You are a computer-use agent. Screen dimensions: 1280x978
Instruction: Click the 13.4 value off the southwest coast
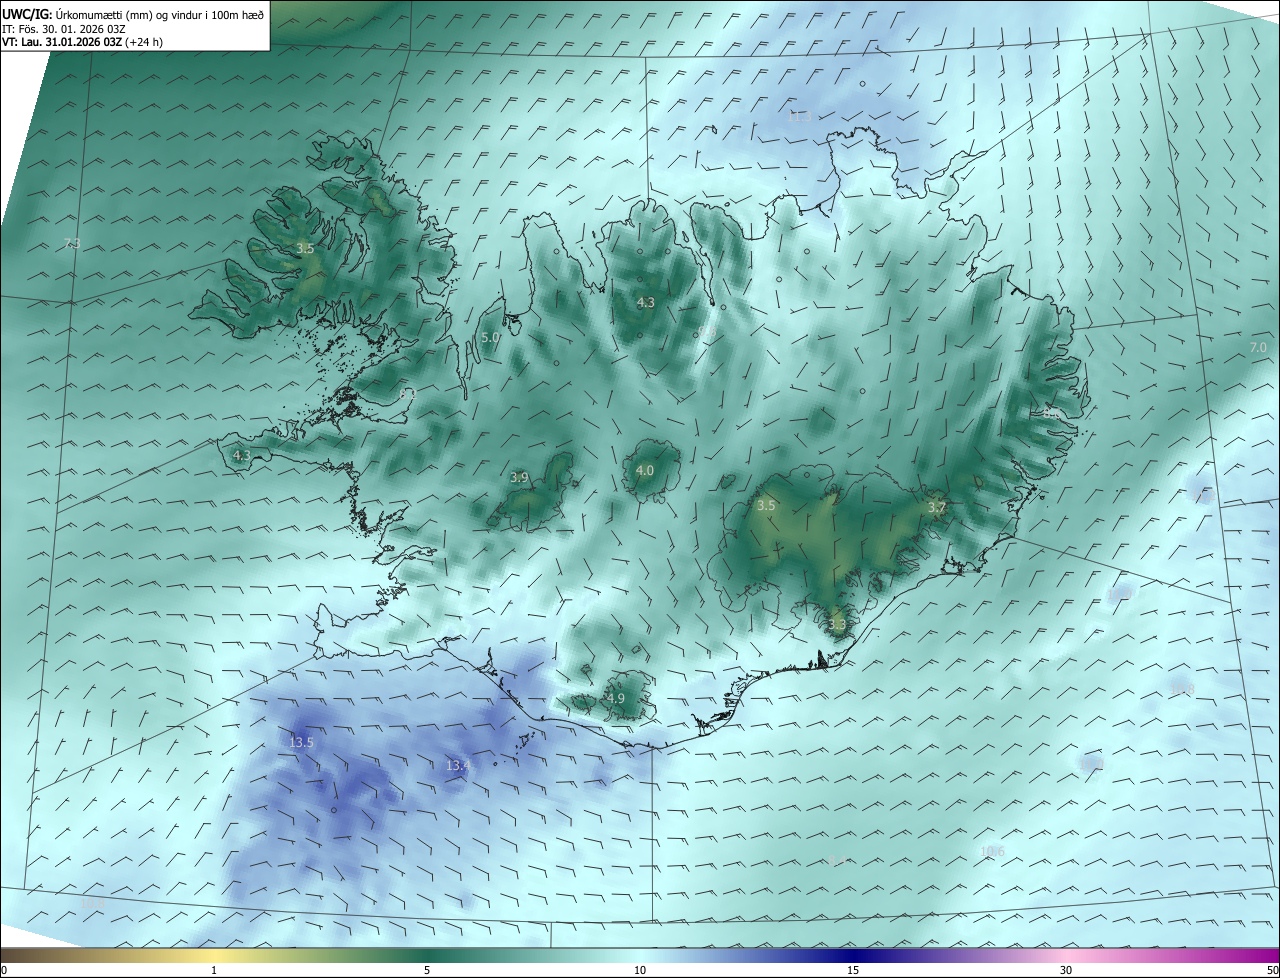point(458,765)
